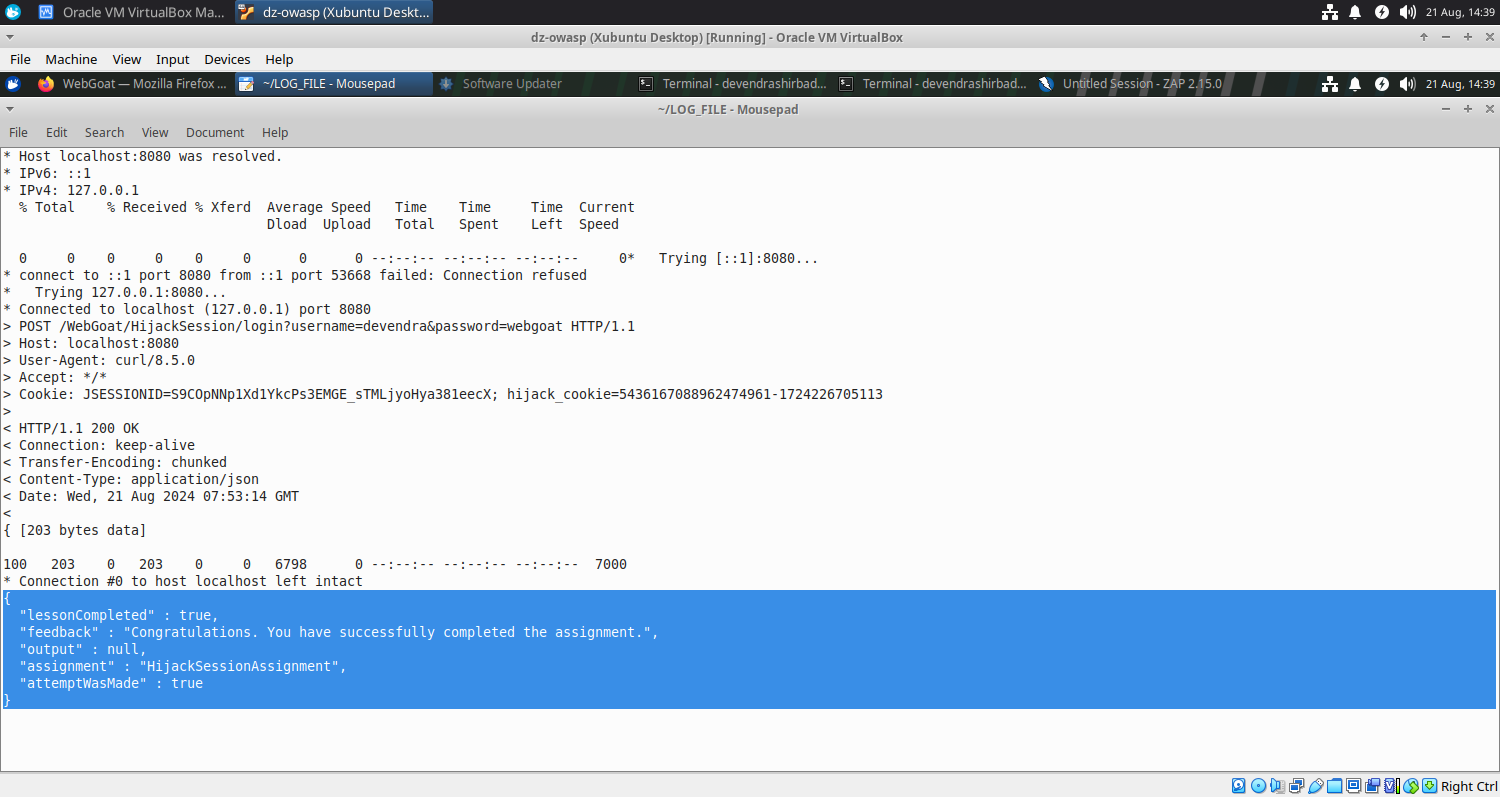Screen dimensions: 1500x797
Task: Open the VirtualBox View menu
Action: tap(127, 59)
